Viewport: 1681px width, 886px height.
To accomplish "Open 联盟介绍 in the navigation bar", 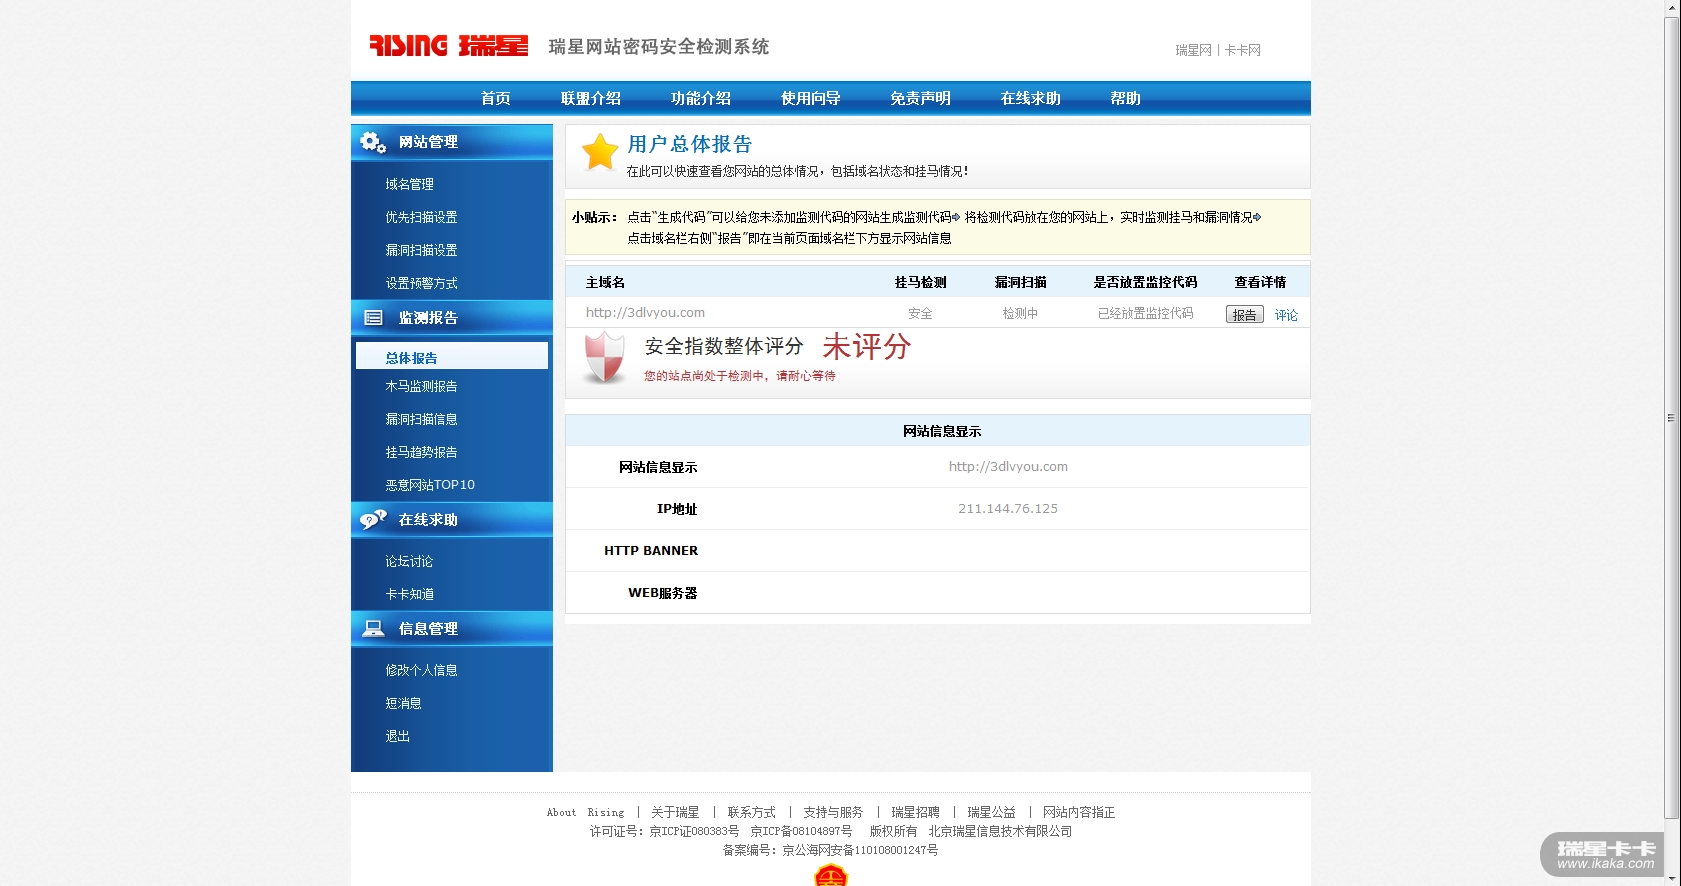I will 591,98.
